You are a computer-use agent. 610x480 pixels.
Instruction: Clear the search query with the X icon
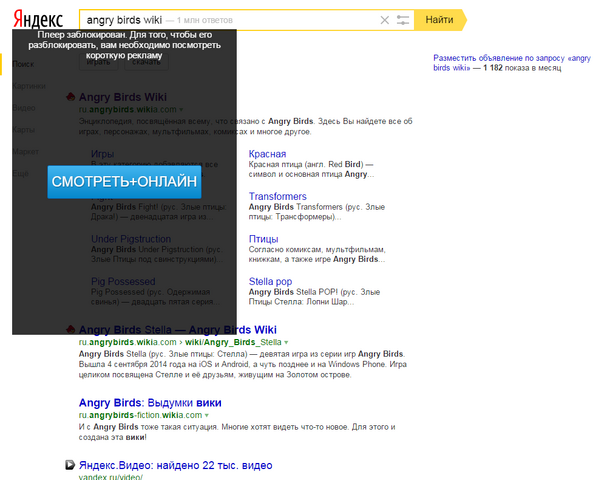(x=384, y=20)
